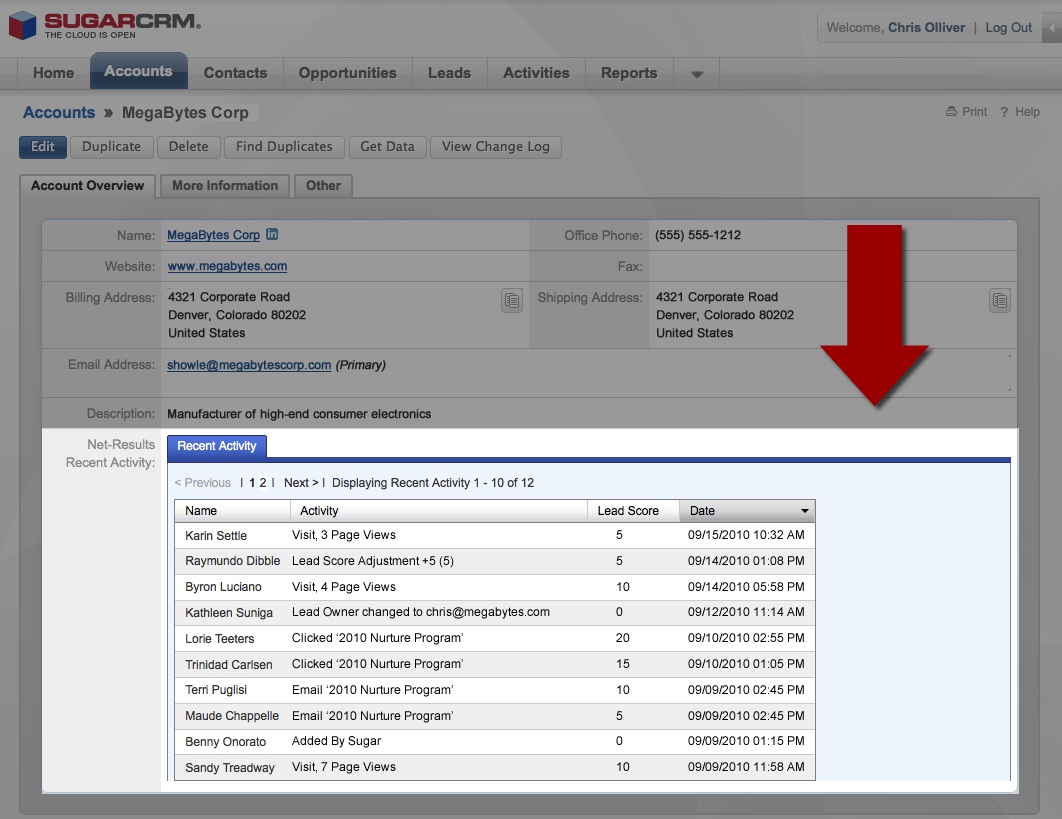Open the View Change Log button
Screen dimensions: 1062x819
click(x=495, y=147)
